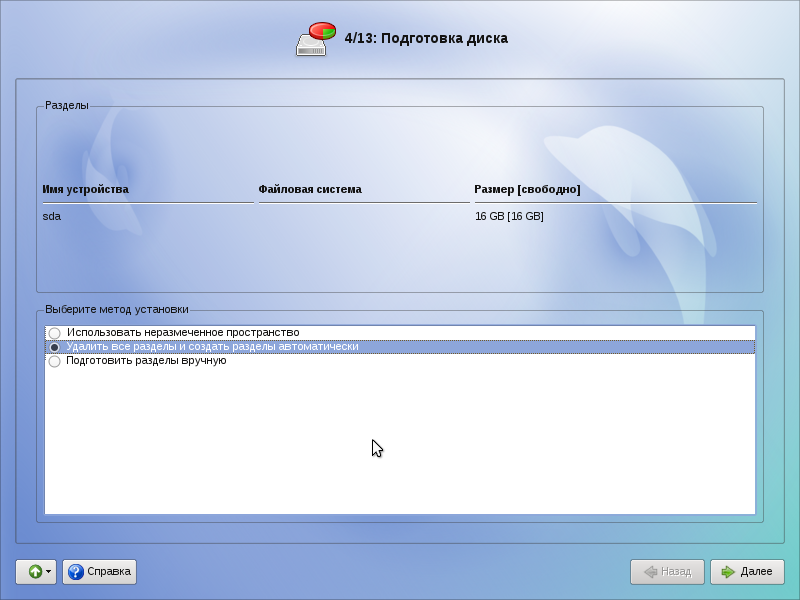This screenshot has height=600, width=800.
Task: Select the sda device row
Action: pos(52,216)
